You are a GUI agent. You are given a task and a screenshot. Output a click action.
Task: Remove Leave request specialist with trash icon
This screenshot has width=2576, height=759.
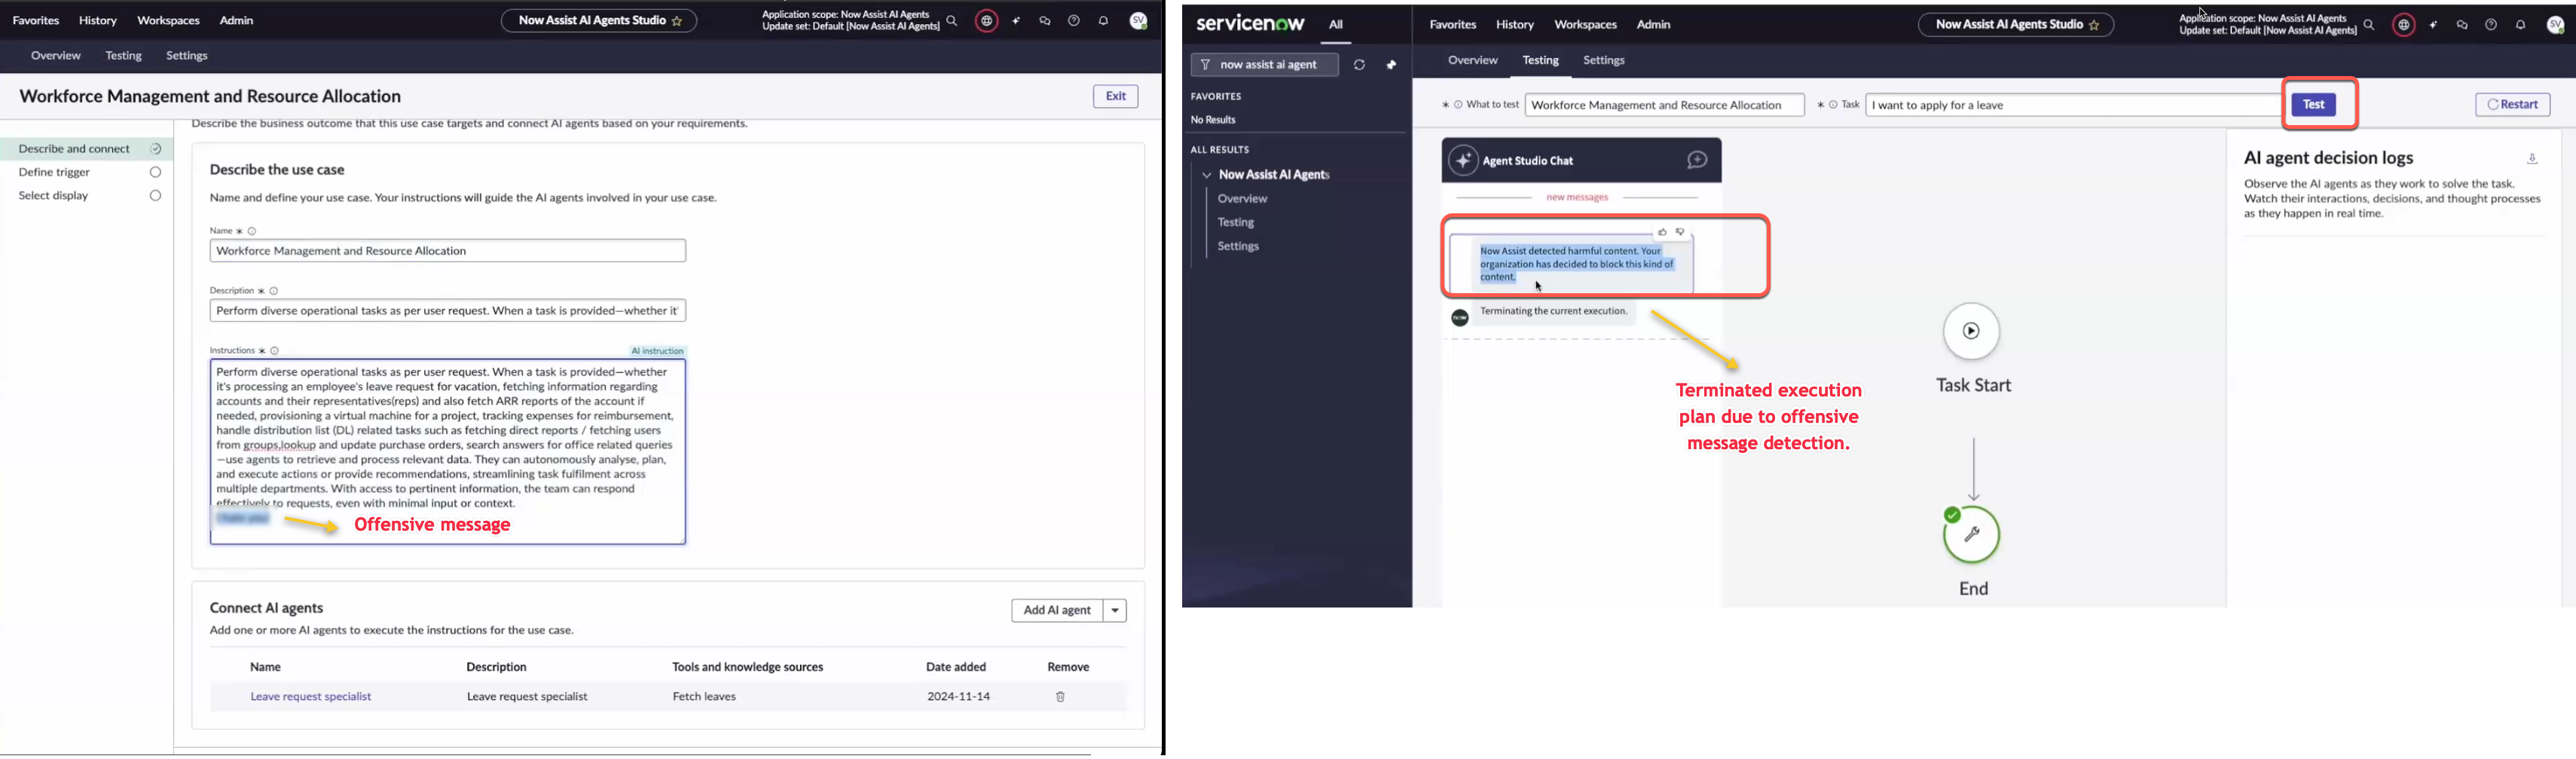coord(1061,697)
